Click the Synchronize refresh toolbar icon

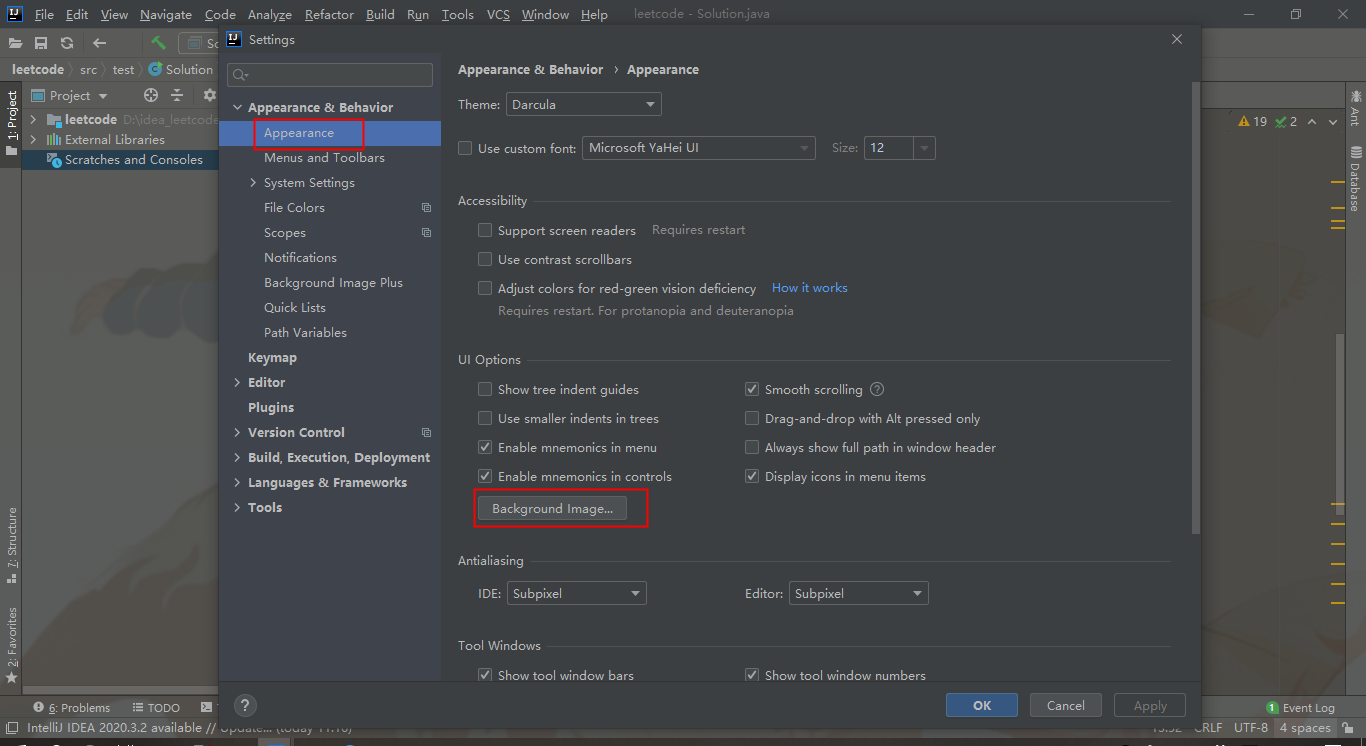[67, 43]
